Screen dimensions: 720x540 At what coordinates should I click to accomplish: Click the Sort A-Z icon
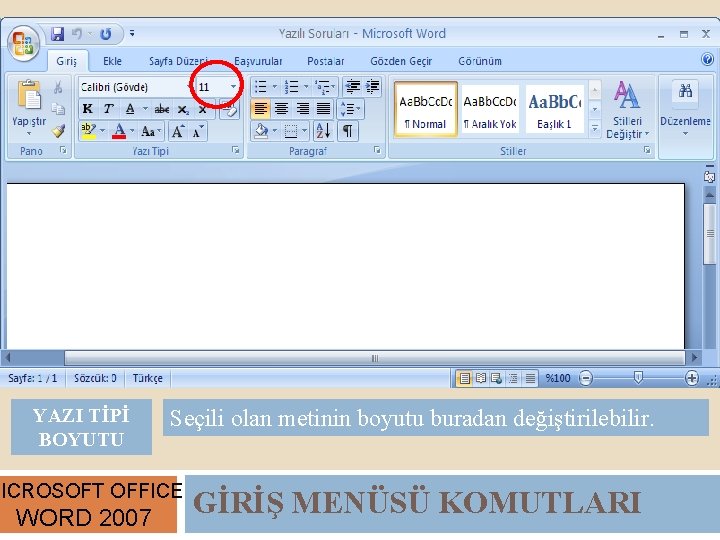tap(323, 131)
